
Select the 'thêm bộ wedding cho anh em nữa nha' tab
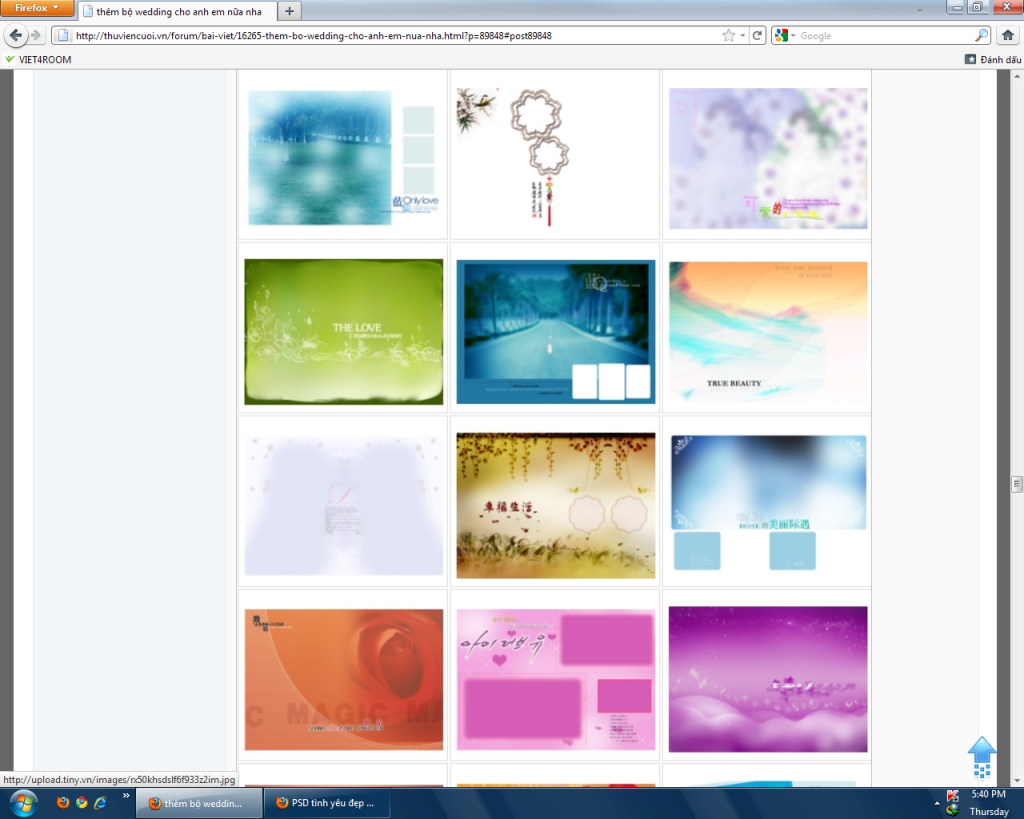click(x=177, y=11)
